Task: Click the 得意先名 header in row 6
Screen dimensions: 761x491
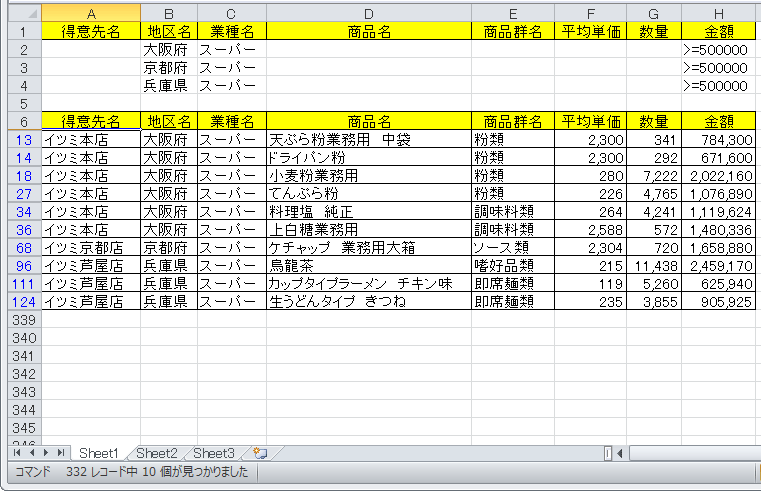Action: (x=91, y=121)
